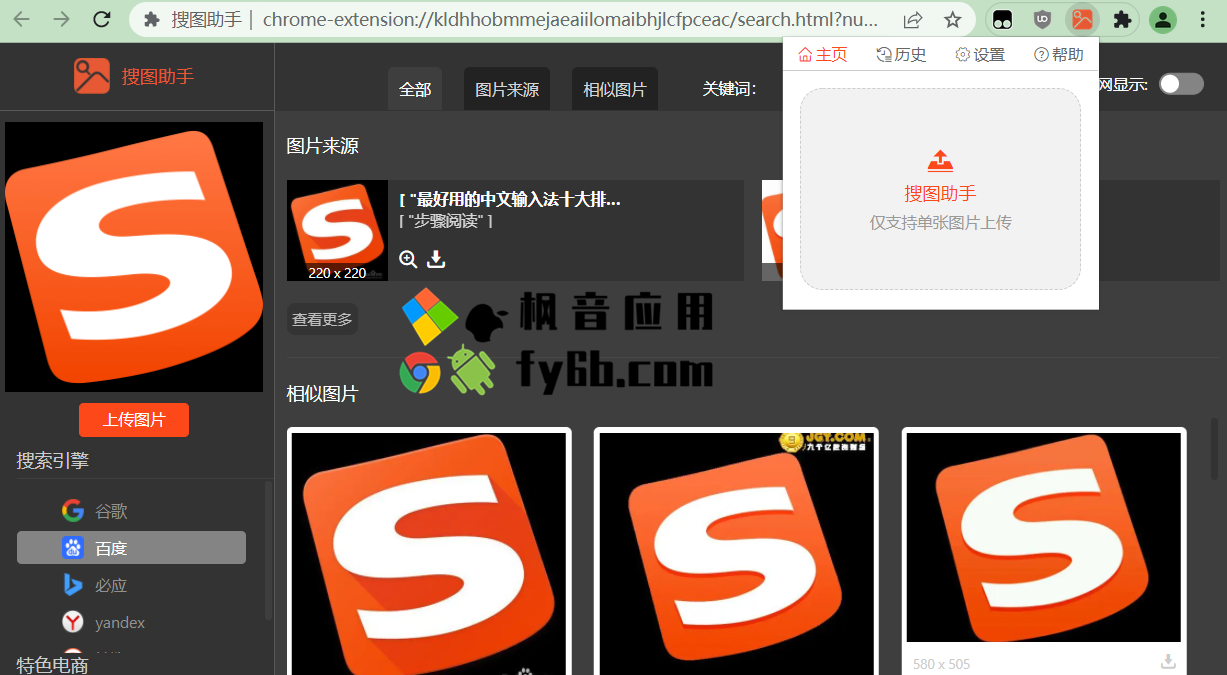Image resolution: width=1227 pixels, height=675 pixels.
Task: Open the Chrome three-dot menu
Action: pyautogui.click(x=1203, y=19)
